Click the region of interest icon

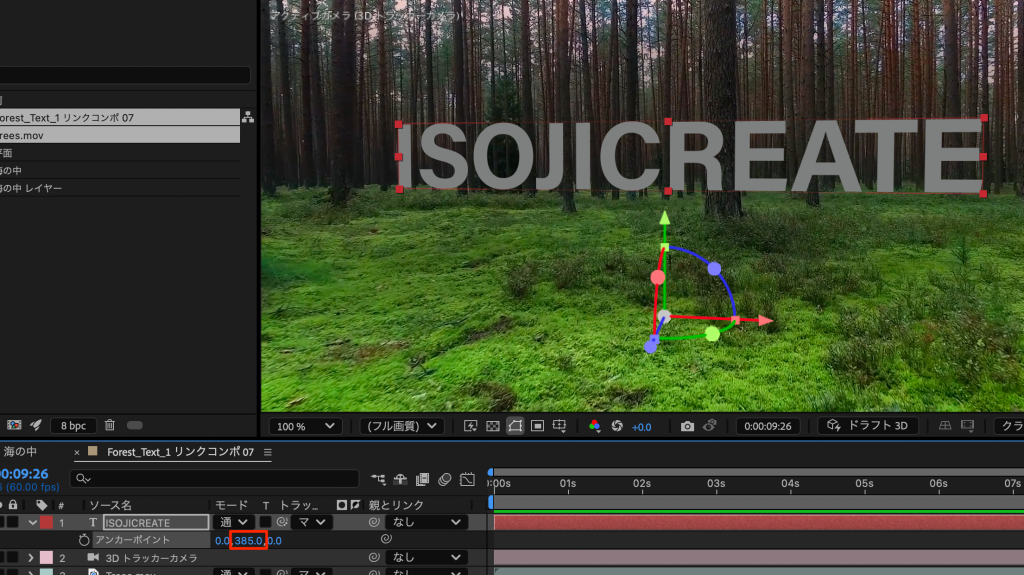(x=537, y=426)
